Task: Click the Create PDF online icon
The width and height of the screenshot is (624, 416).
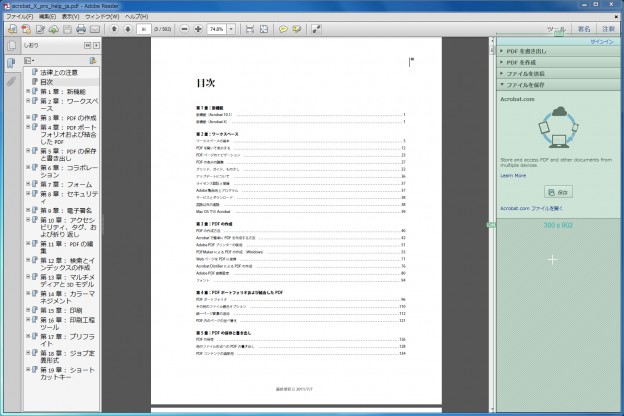Action: pos(26,29)
